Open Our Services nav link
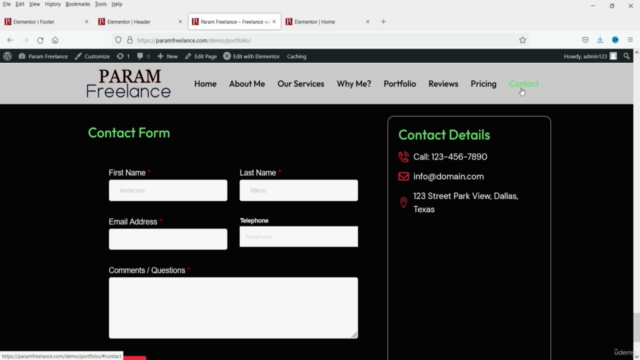This screenshot has height=360, width=640. pyautogui.click(x=301, y=84)
